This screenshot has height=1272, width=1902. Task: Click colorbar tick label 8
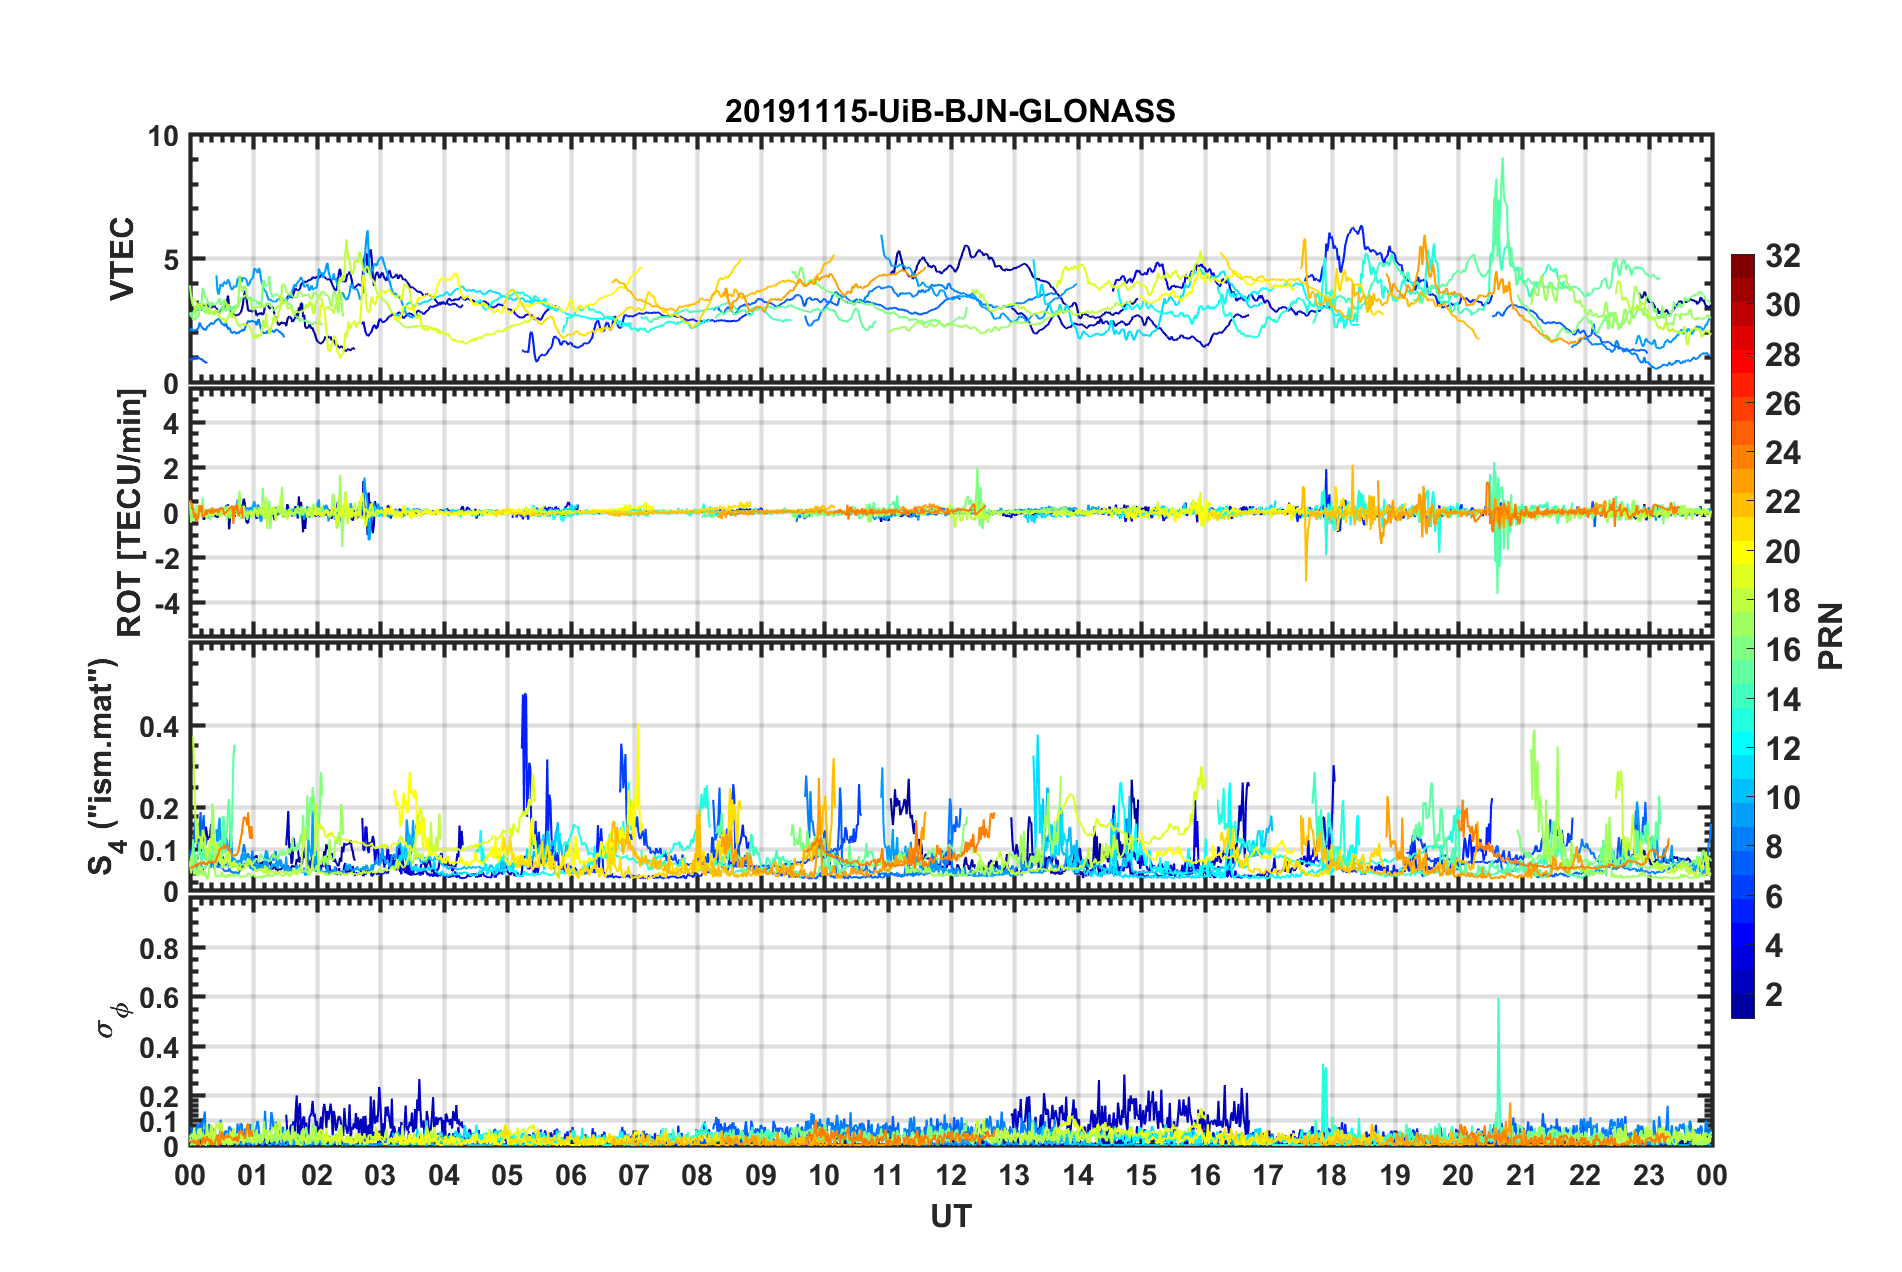click(x=1774, y=847)
